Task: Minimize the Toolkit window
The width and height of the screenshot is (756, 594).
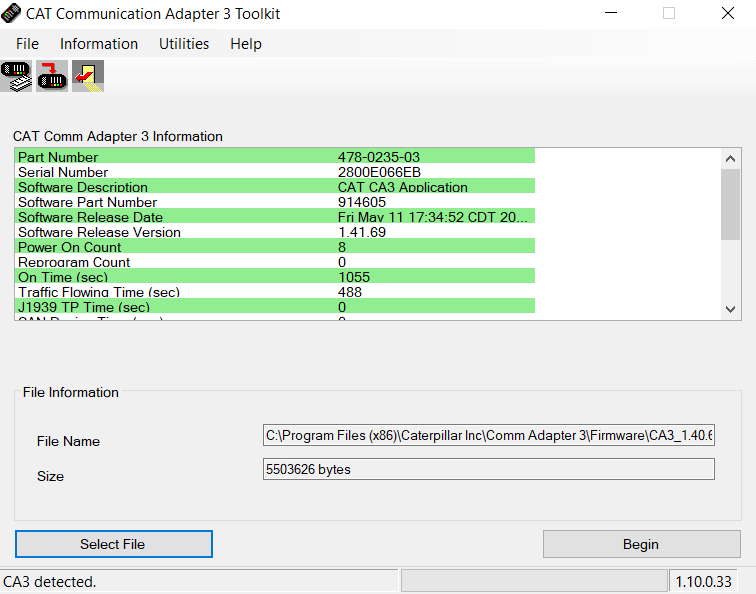Action: 611,13
